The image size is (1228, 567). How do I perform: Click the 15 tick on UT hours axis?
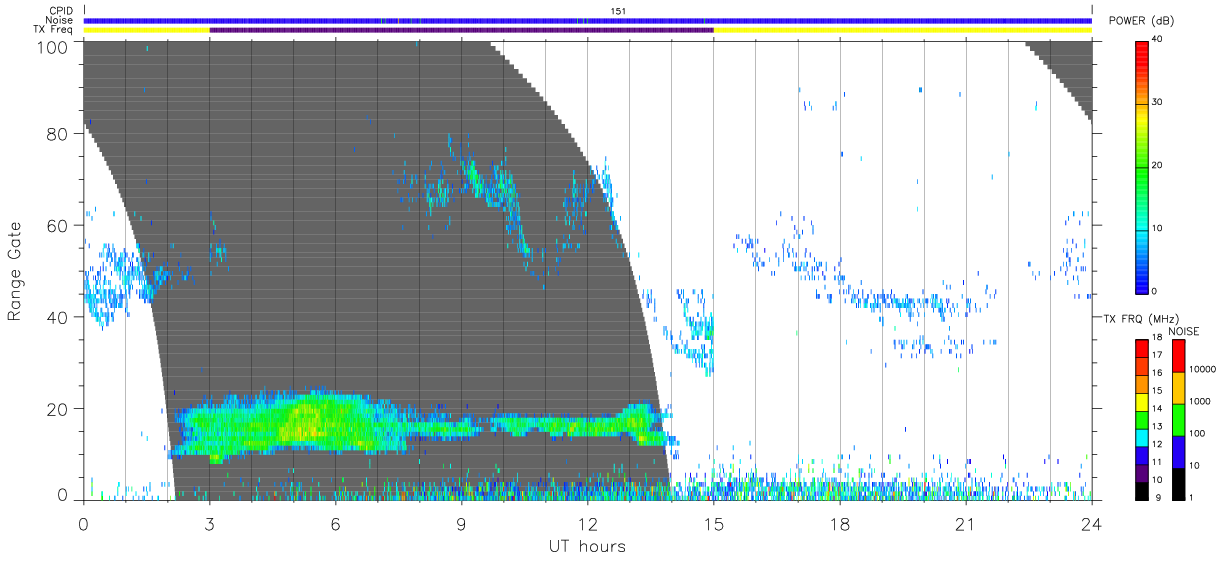point(713,523)
